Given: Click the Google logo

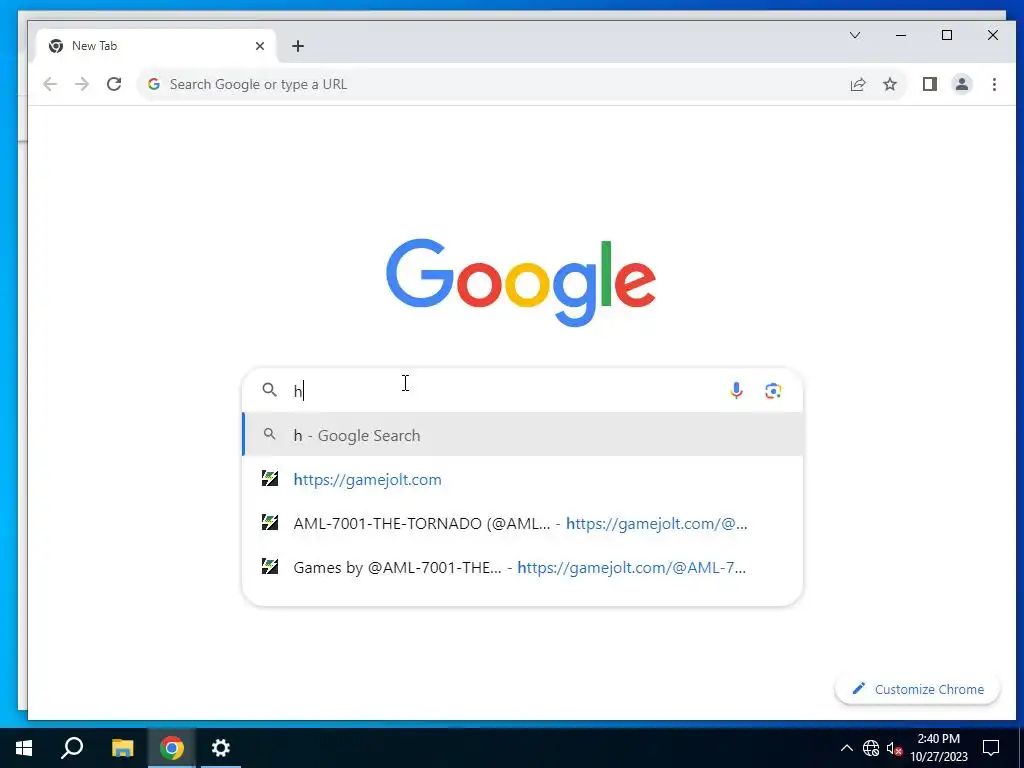Looking at the screenshot, I should [x=520, y=281].
